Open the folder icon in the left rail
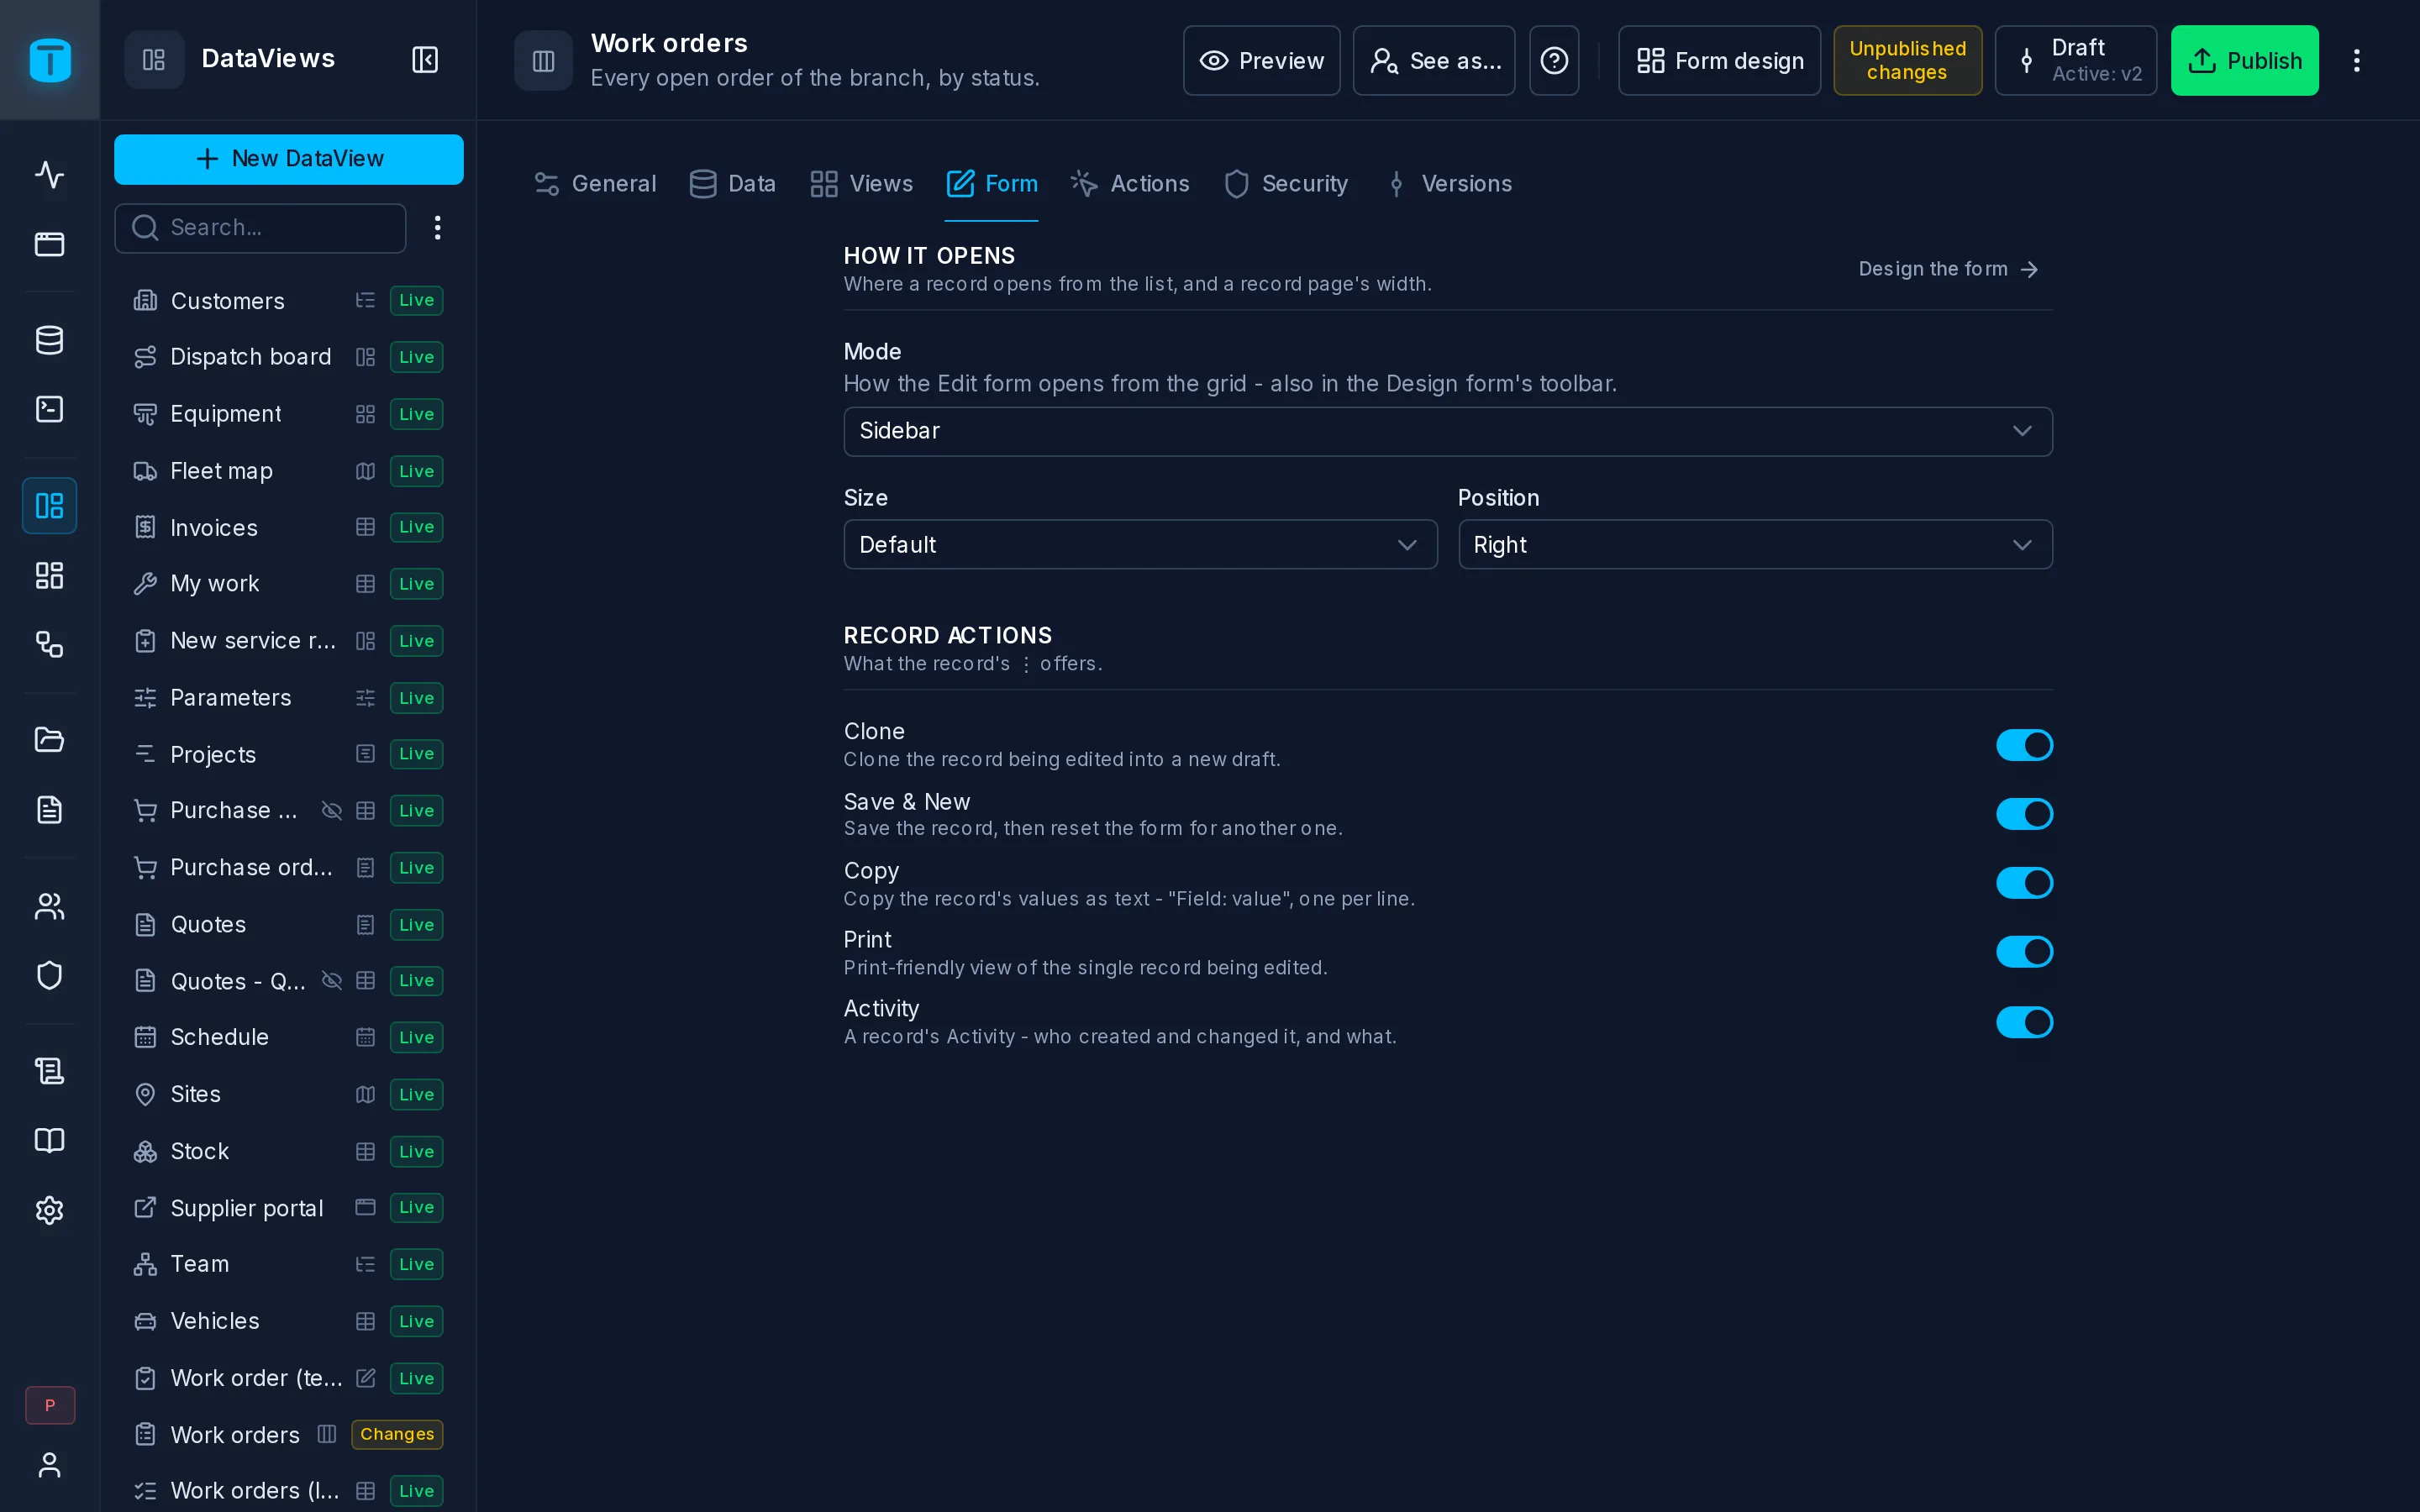This screenshot has height=1512, width=2420. (49, 740)
